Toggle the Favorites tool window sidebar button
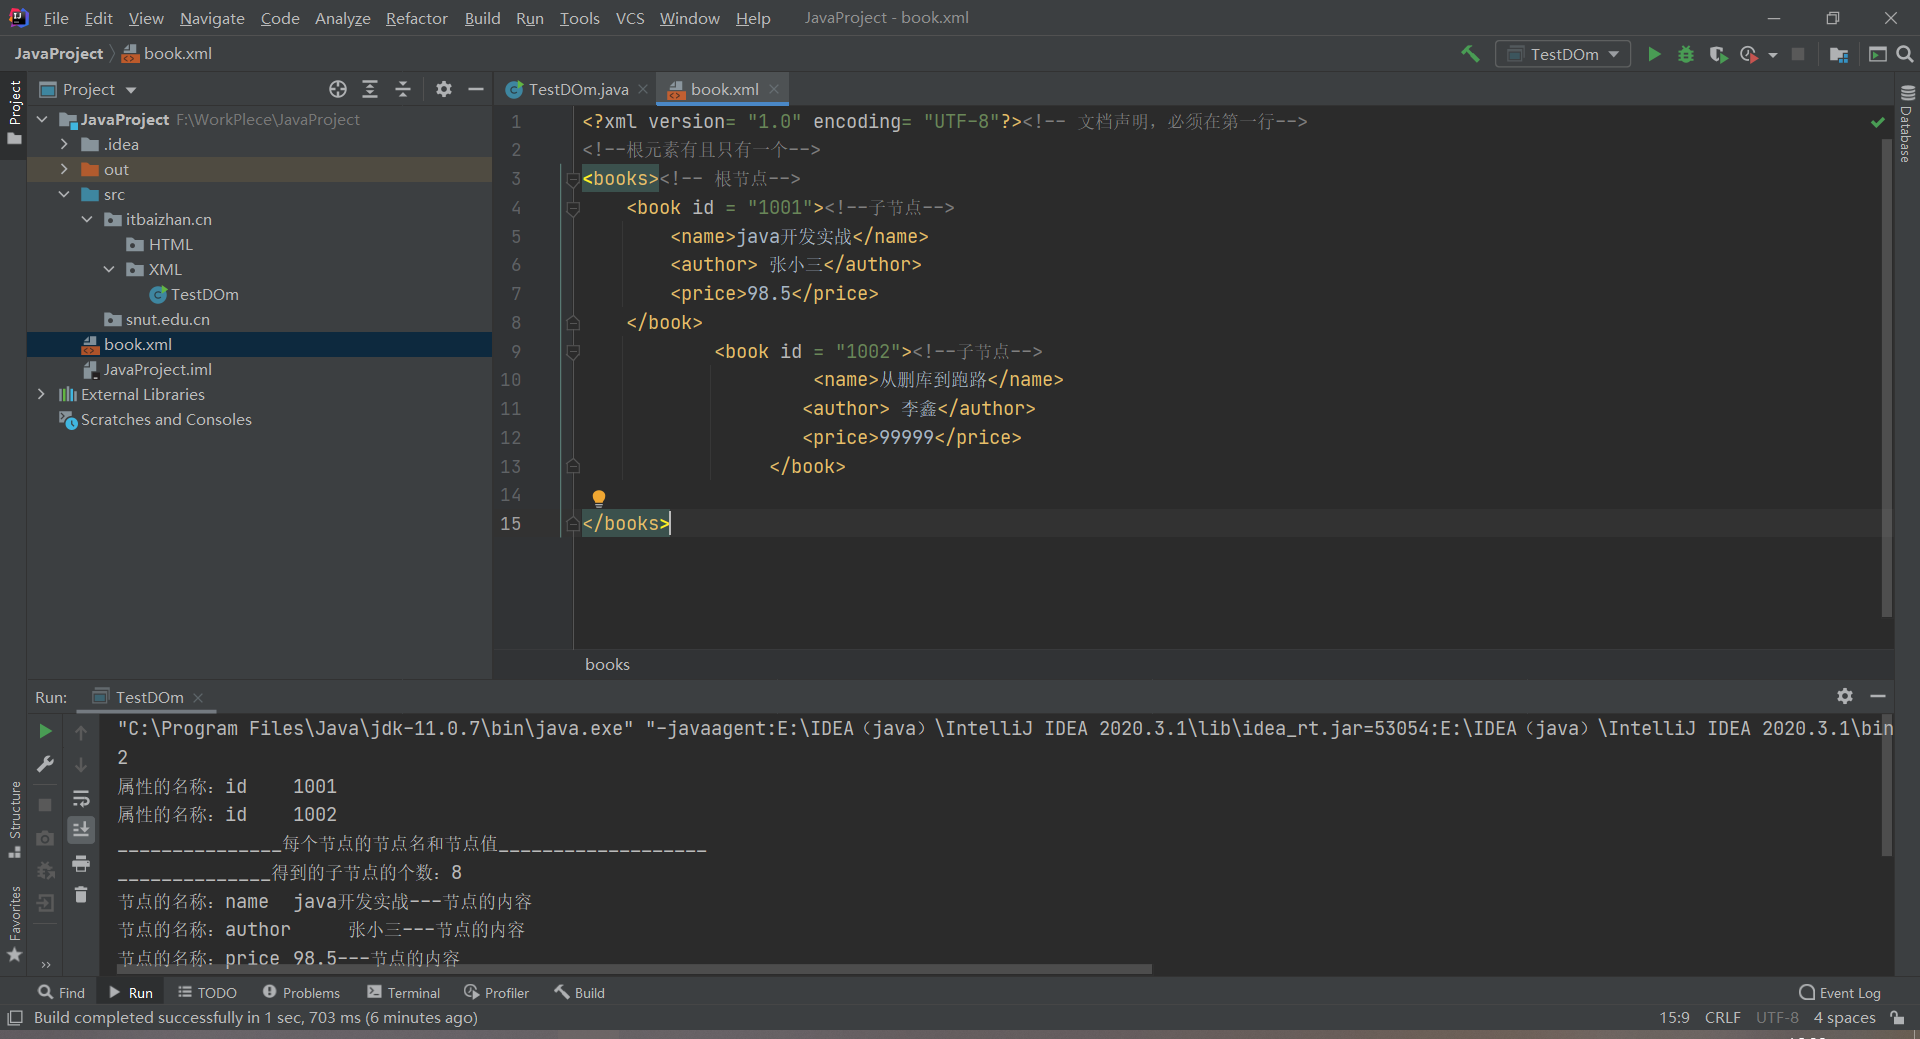 pos(14,924)
